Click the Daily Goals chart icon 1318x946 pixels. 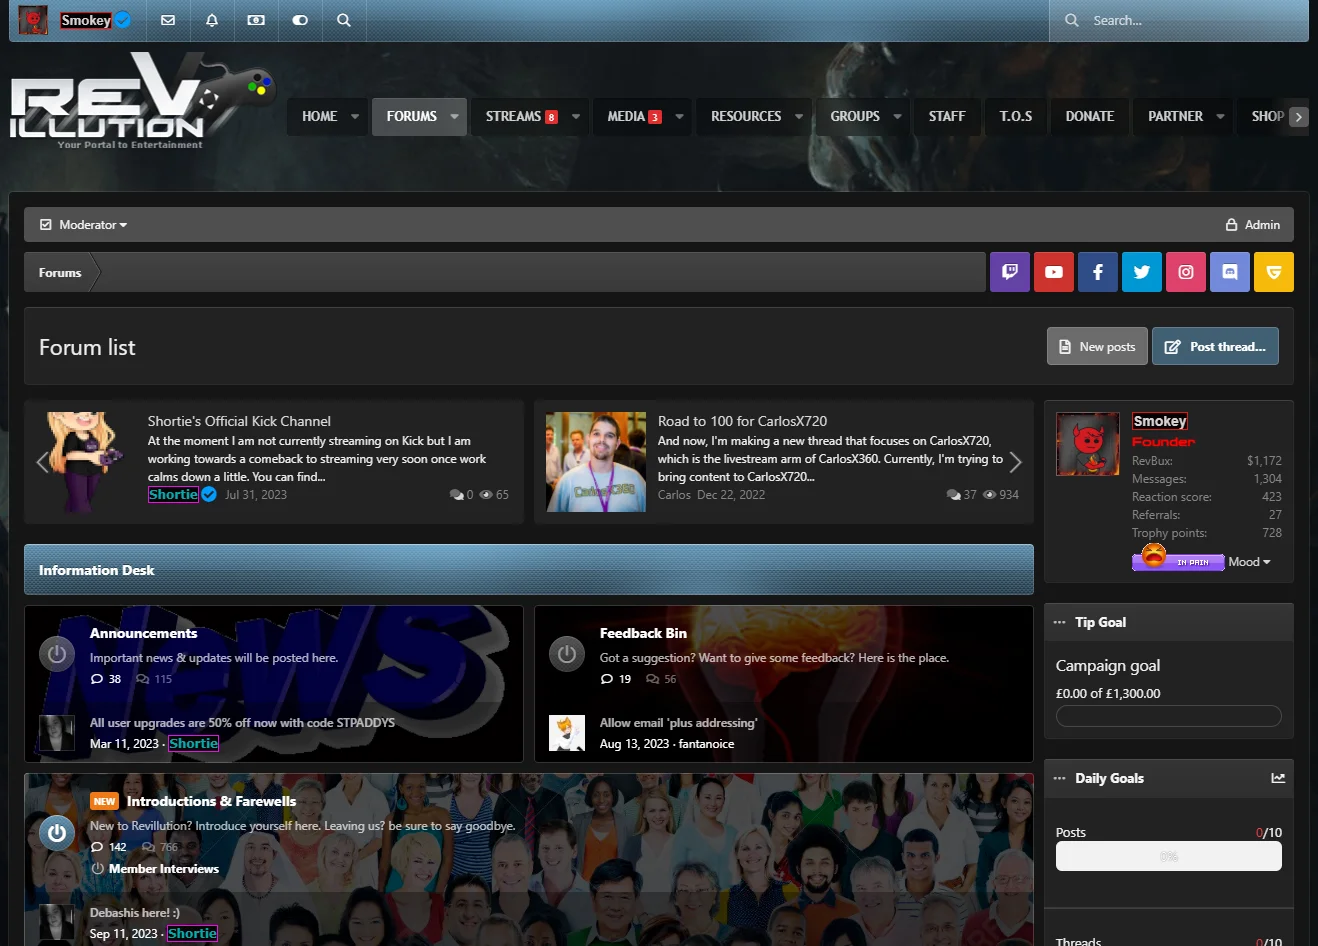pos(1278,778)
